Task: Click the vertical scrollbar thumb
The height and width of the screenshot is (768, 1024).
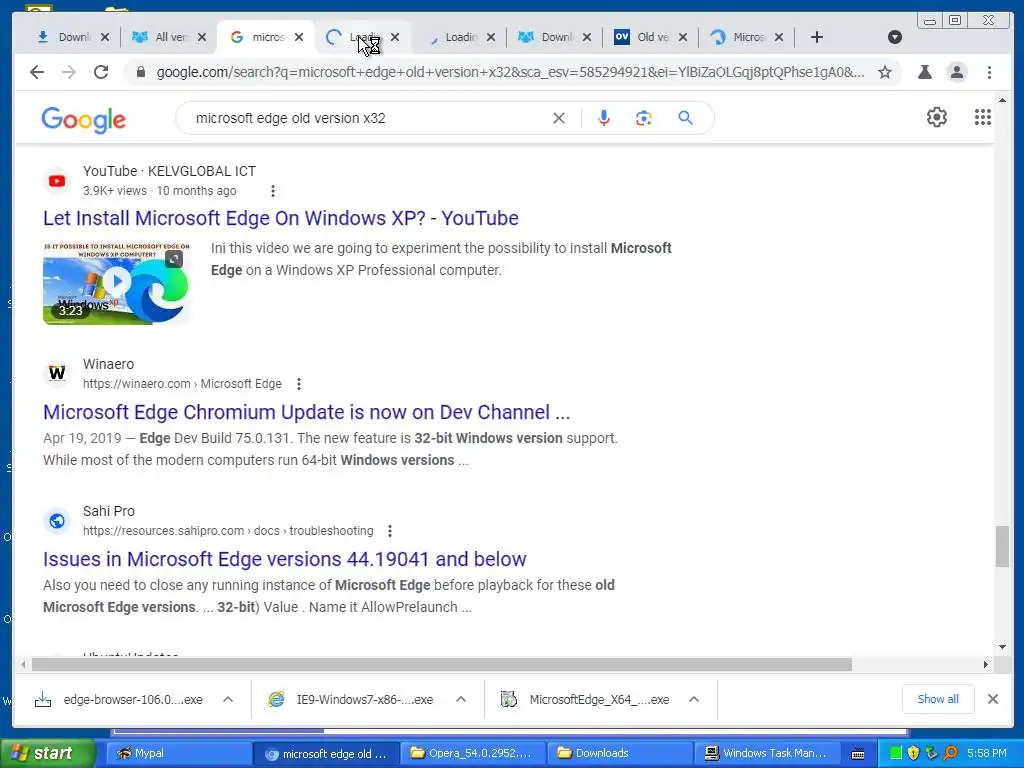Action: (1002, 546)
